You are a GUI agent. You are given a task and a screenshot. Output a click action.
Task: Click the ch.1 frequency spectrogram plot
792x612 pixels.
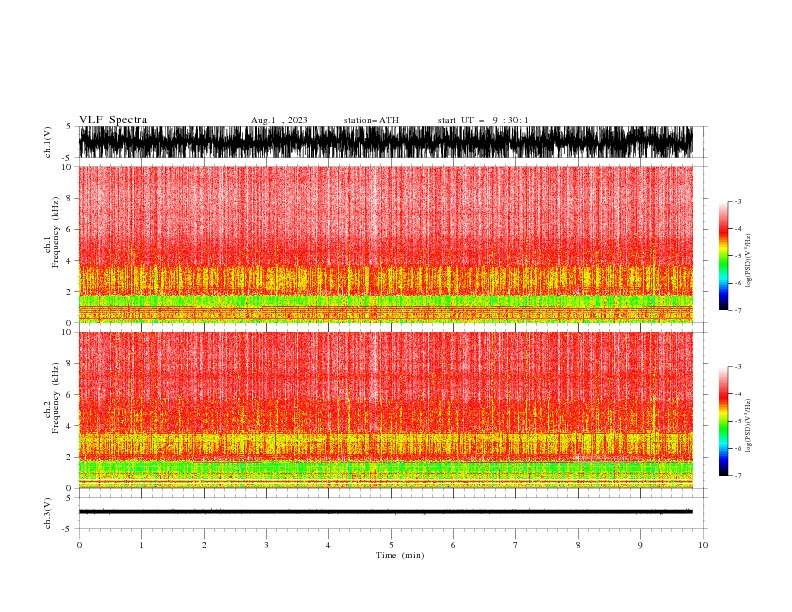386,244
